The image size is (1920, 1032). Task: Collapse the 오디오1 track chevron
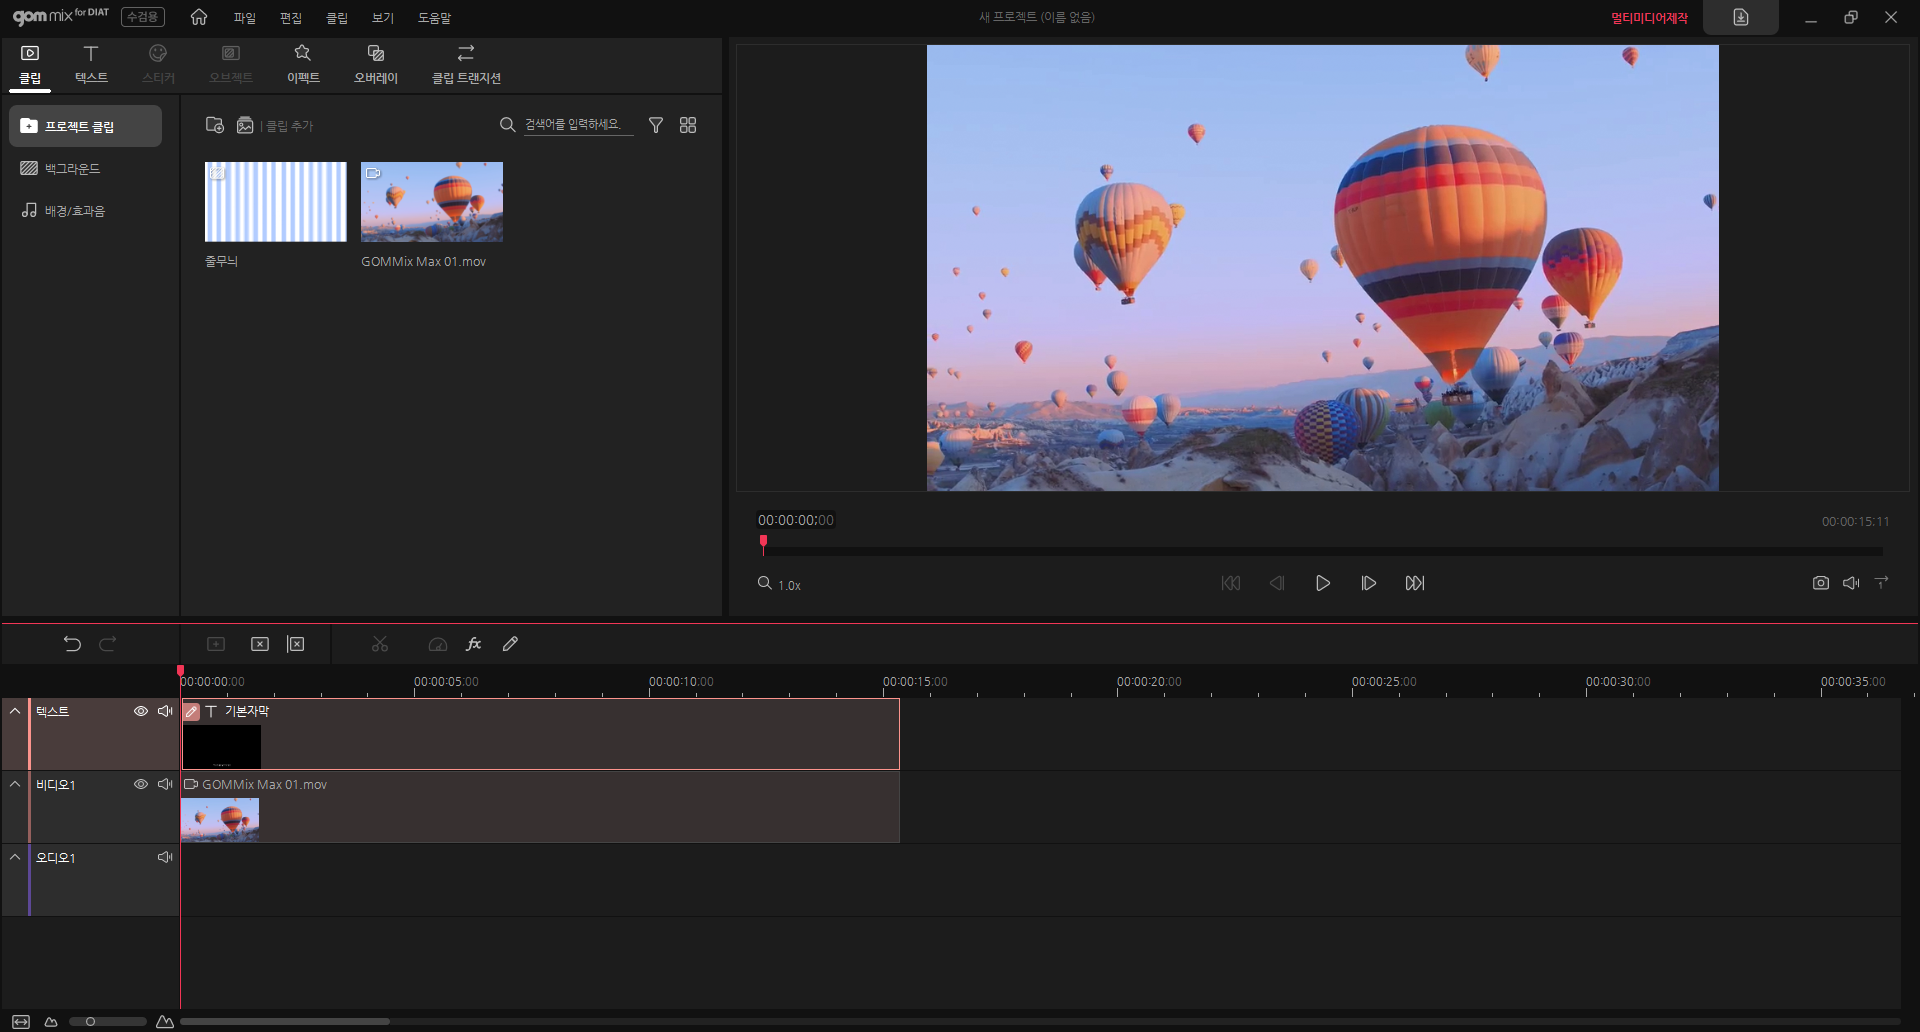[x=15, y=857]
